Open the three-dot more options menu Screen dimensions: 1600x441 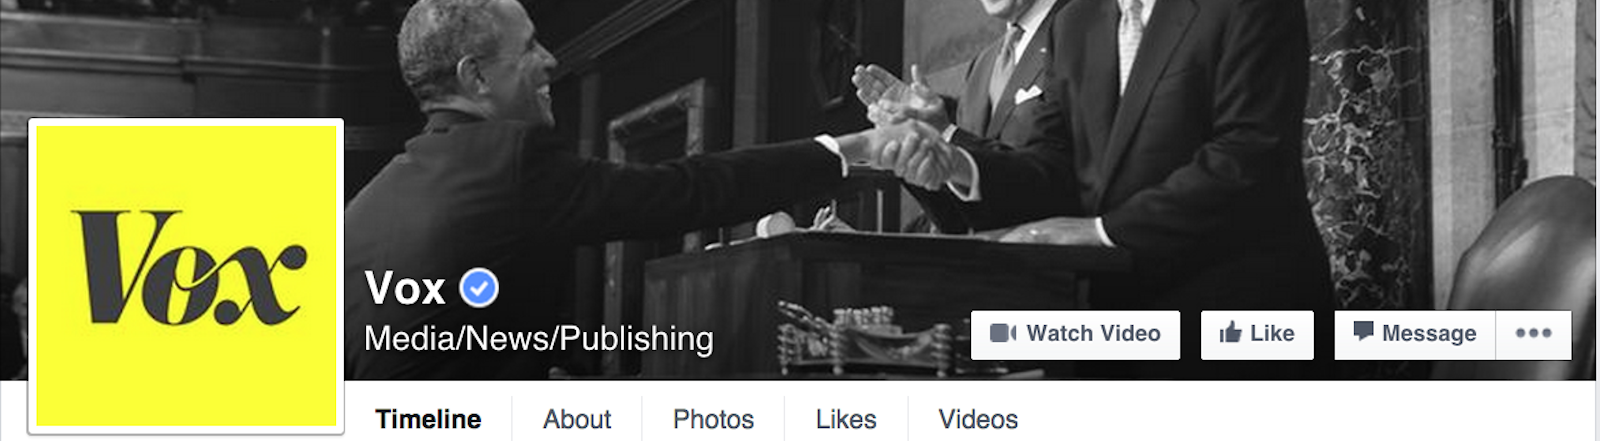click(1533, 334)
